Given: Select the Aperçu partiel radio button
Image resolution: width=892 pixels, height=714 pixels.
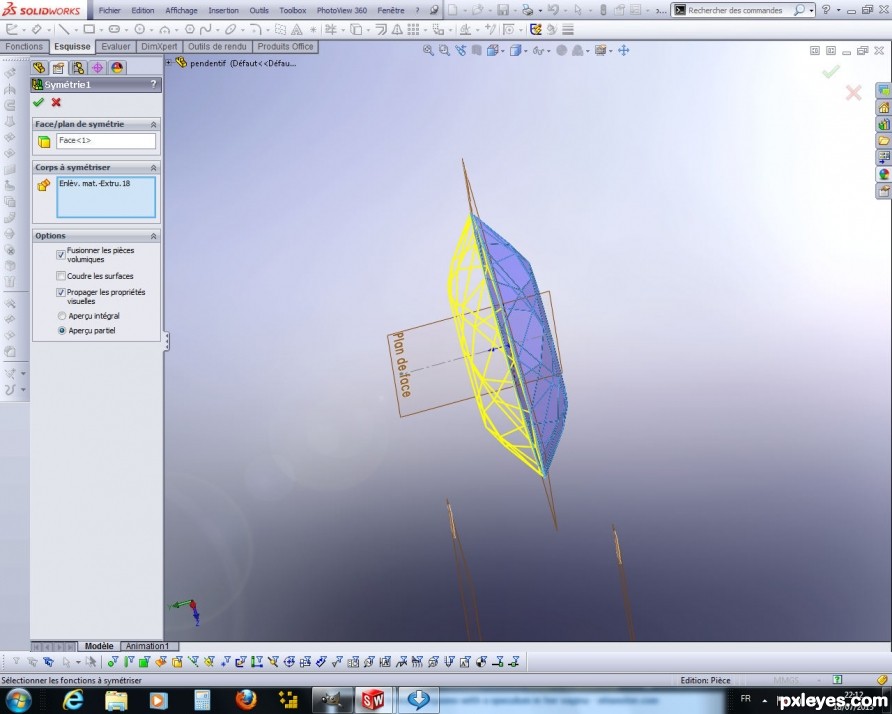Looking at the screenshot, I should [x=62, y=331].
